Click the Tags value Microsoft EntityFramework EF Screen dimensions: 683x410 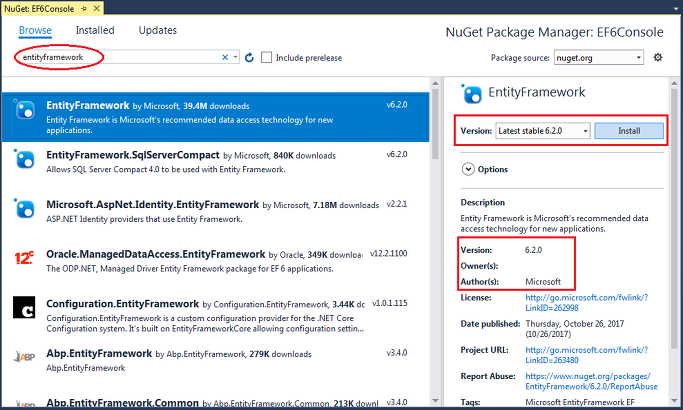[x=580, y=402]
